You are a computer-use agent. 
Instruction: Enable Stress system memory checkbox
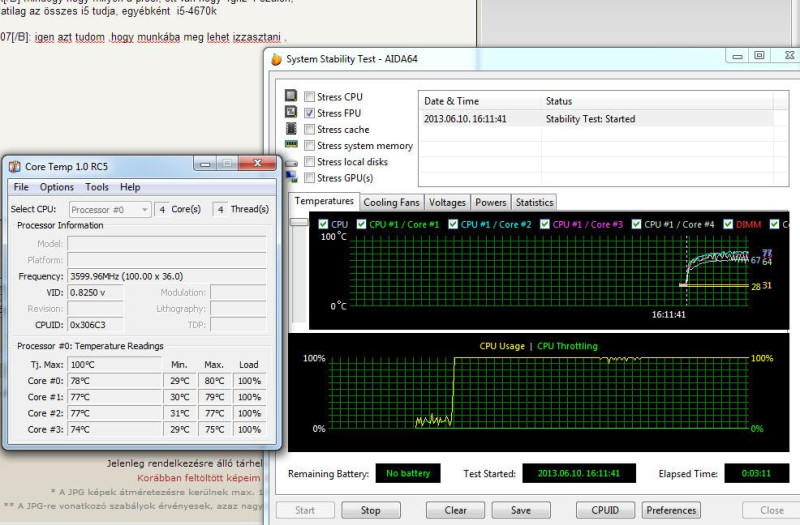tap(309, 145)
